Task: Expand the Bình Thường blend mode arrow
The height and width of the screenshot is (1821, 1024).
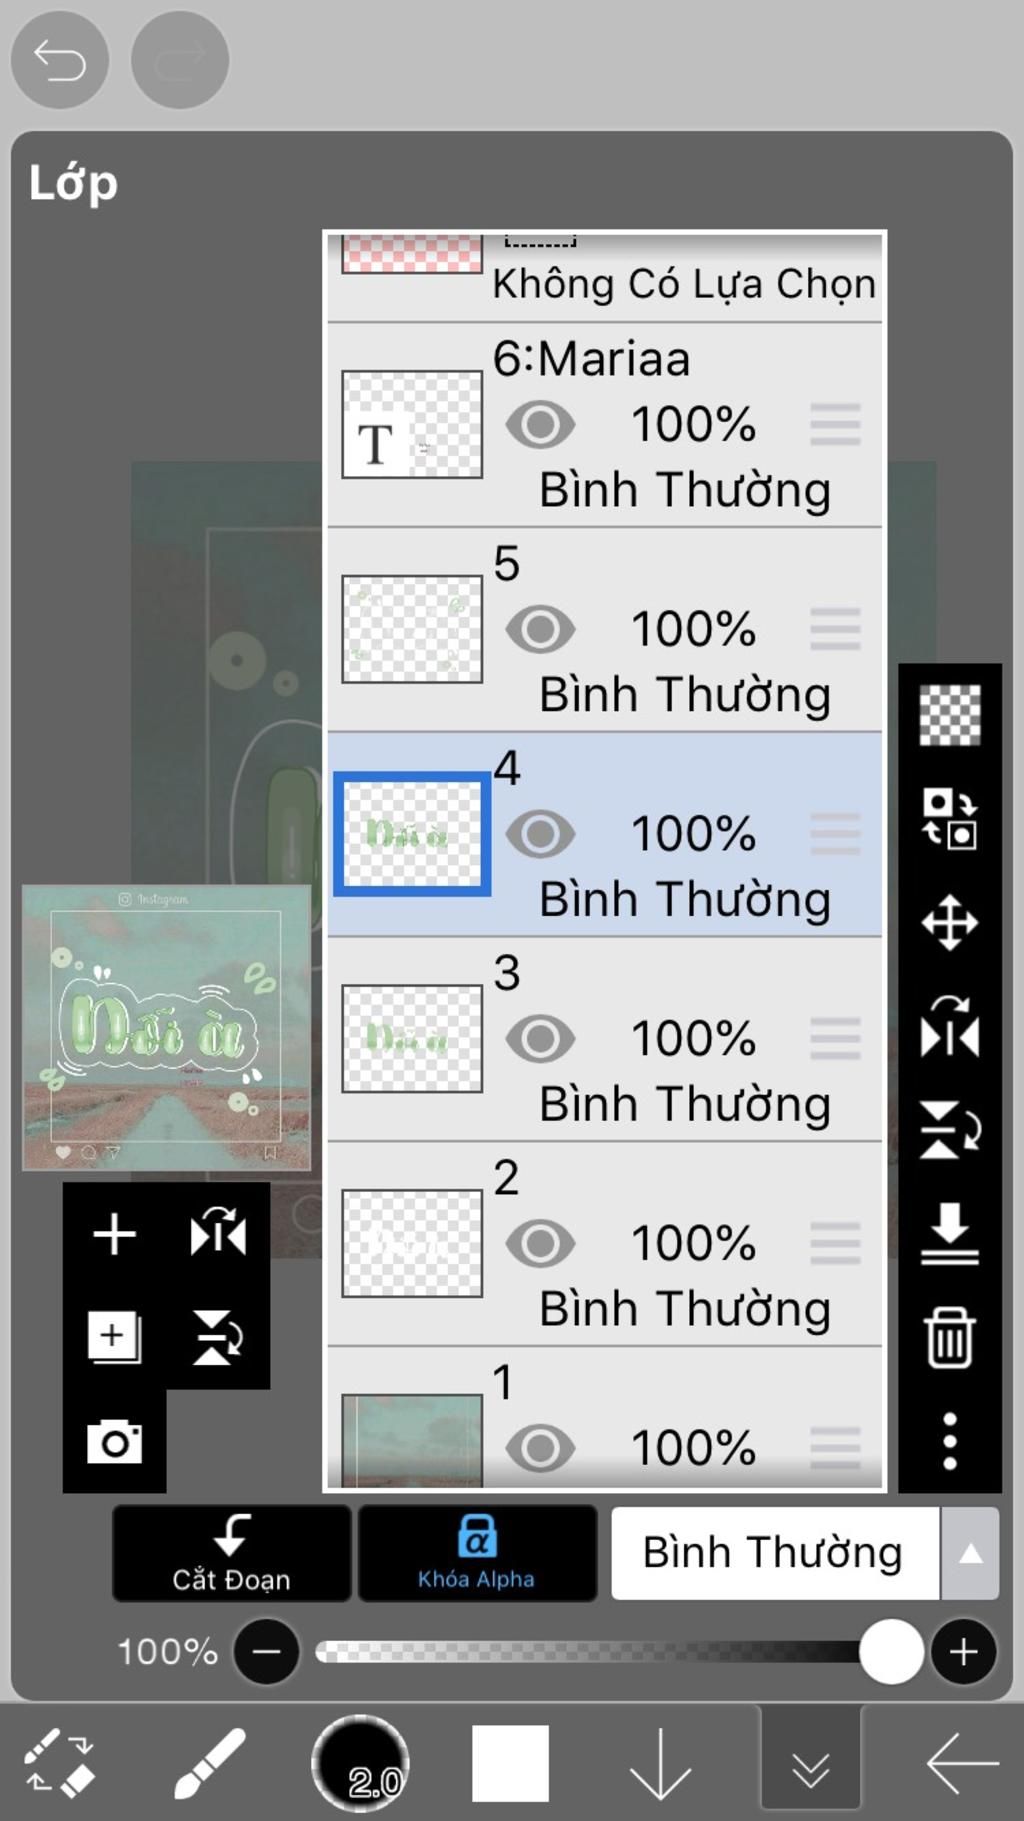Action: pos(970,1553)
